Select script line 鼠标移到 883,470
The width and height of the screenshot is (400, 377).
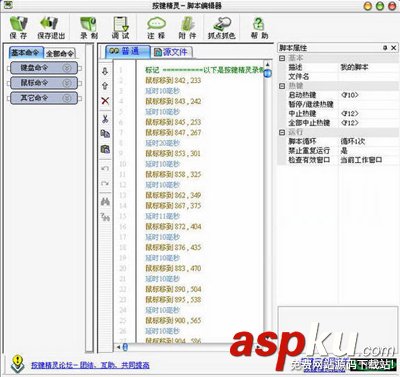(173, 268)
